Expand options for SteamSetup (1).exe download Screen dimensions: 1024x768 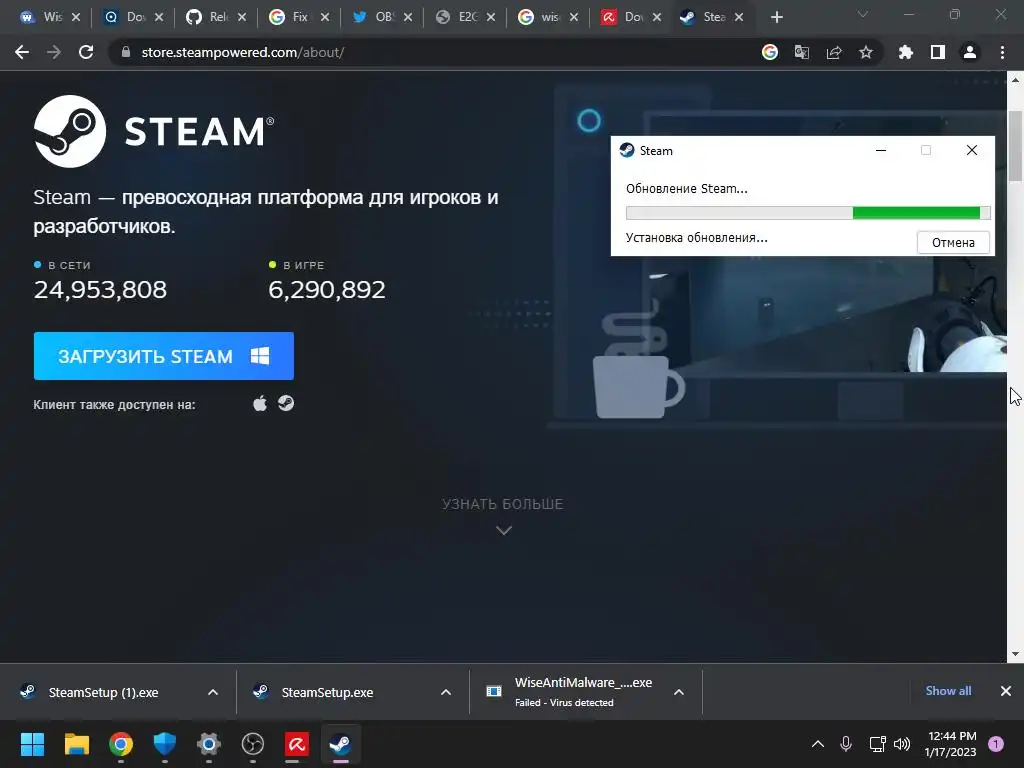(x=213, y=692)
